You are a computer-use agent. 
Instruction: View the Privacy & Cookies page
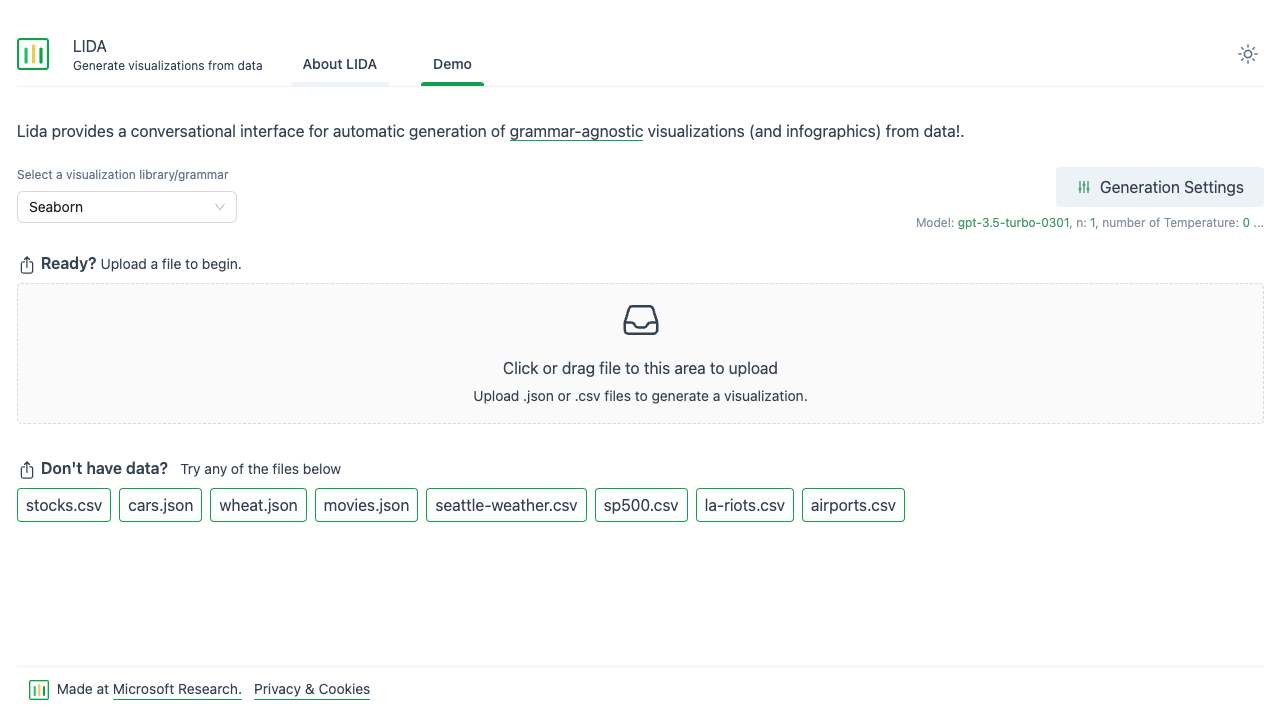[311, 689]
